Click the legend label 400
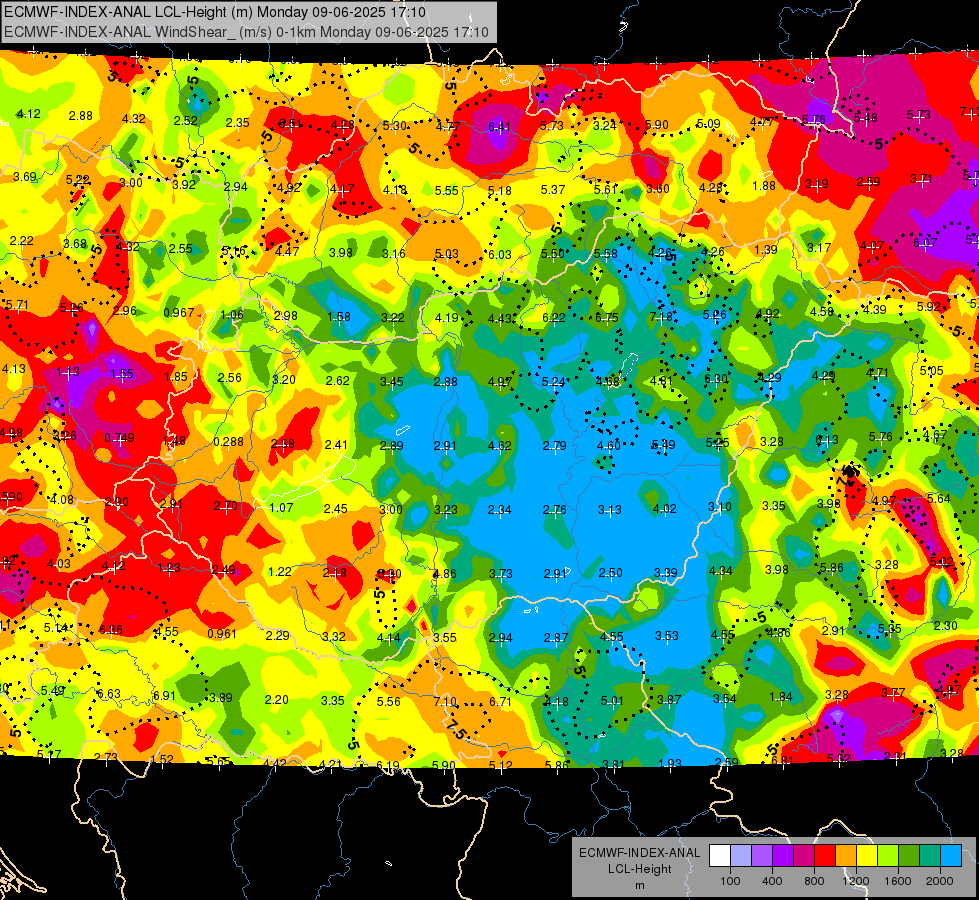 click(x=772, y=881)
